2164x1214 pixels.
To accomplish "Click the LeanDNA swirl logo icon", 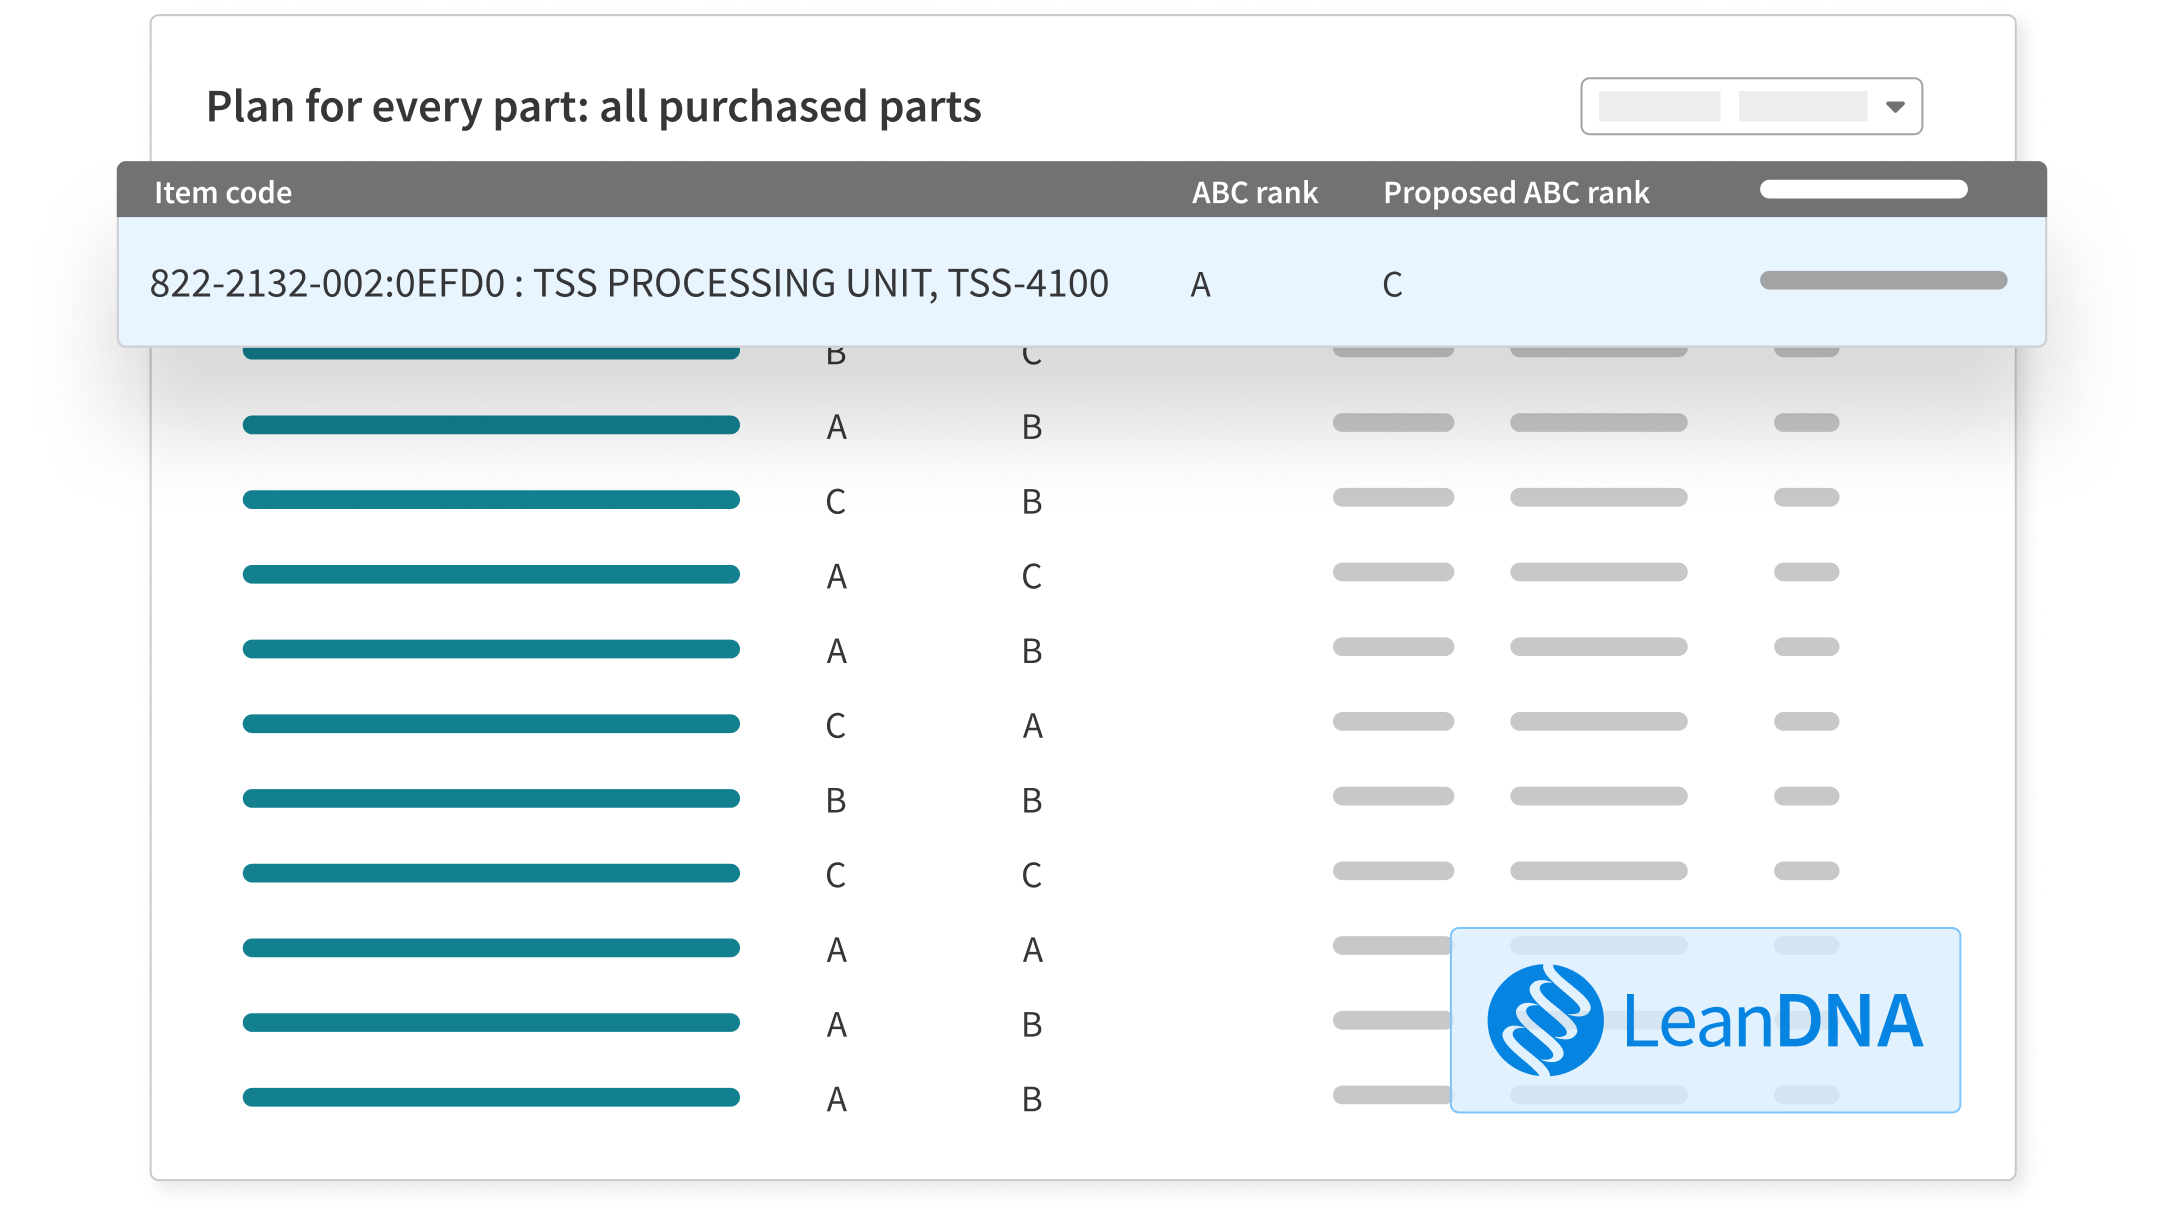I will pyautogui.click(x=1545, y=1020).
